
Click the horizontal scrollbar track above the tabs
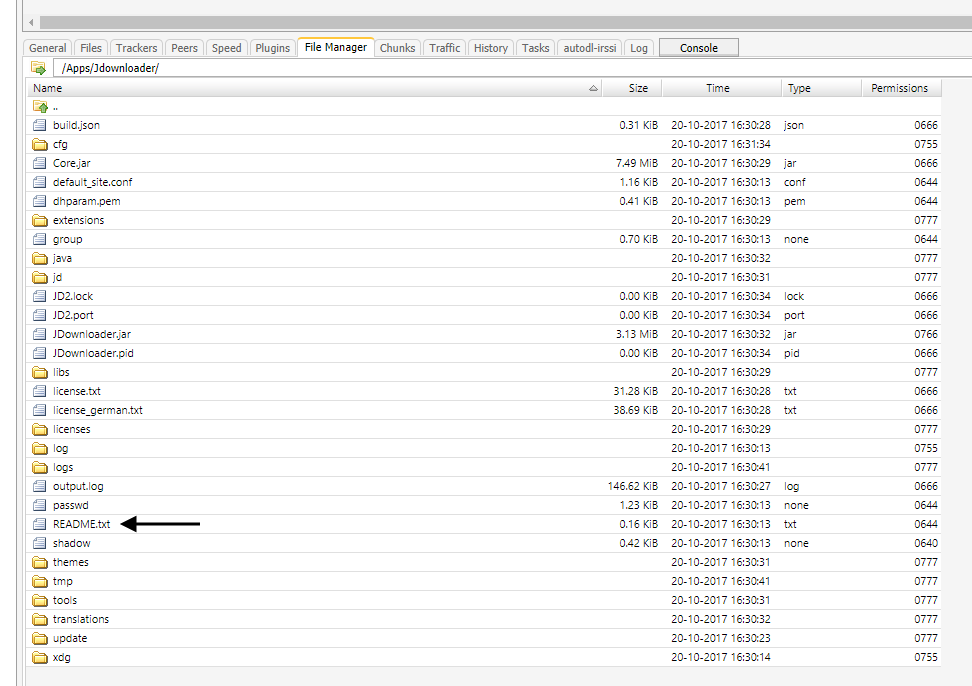(x=505, y=22)
